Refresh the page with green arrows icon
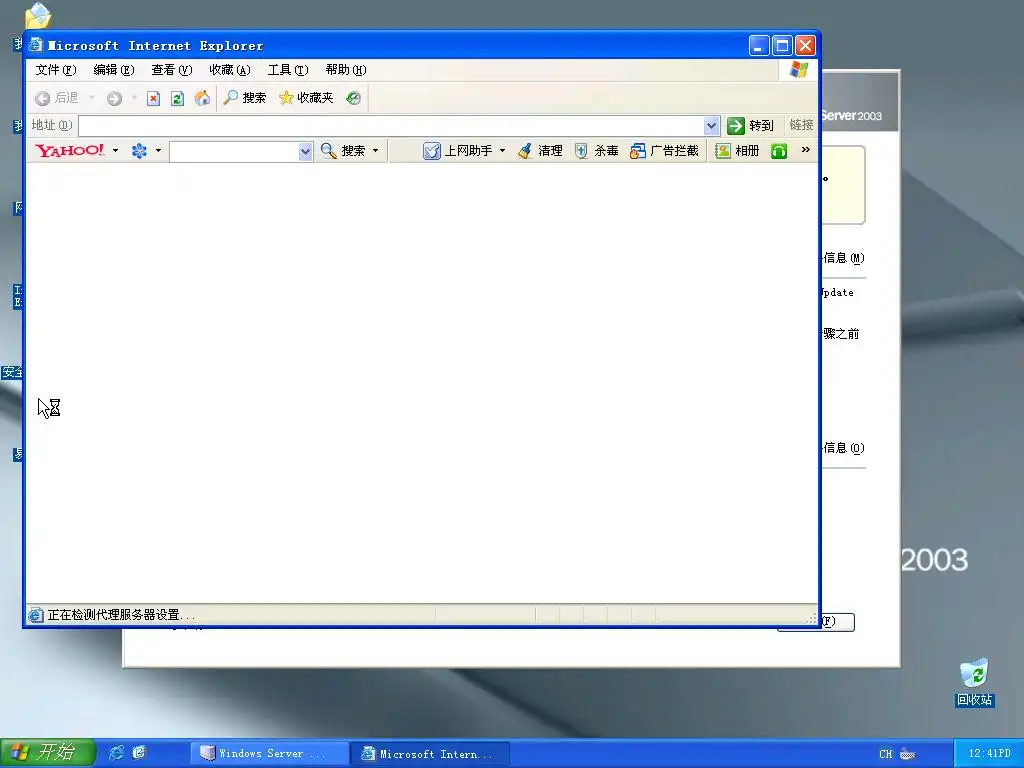This screenshot has height=768, width=1024. 177,99
